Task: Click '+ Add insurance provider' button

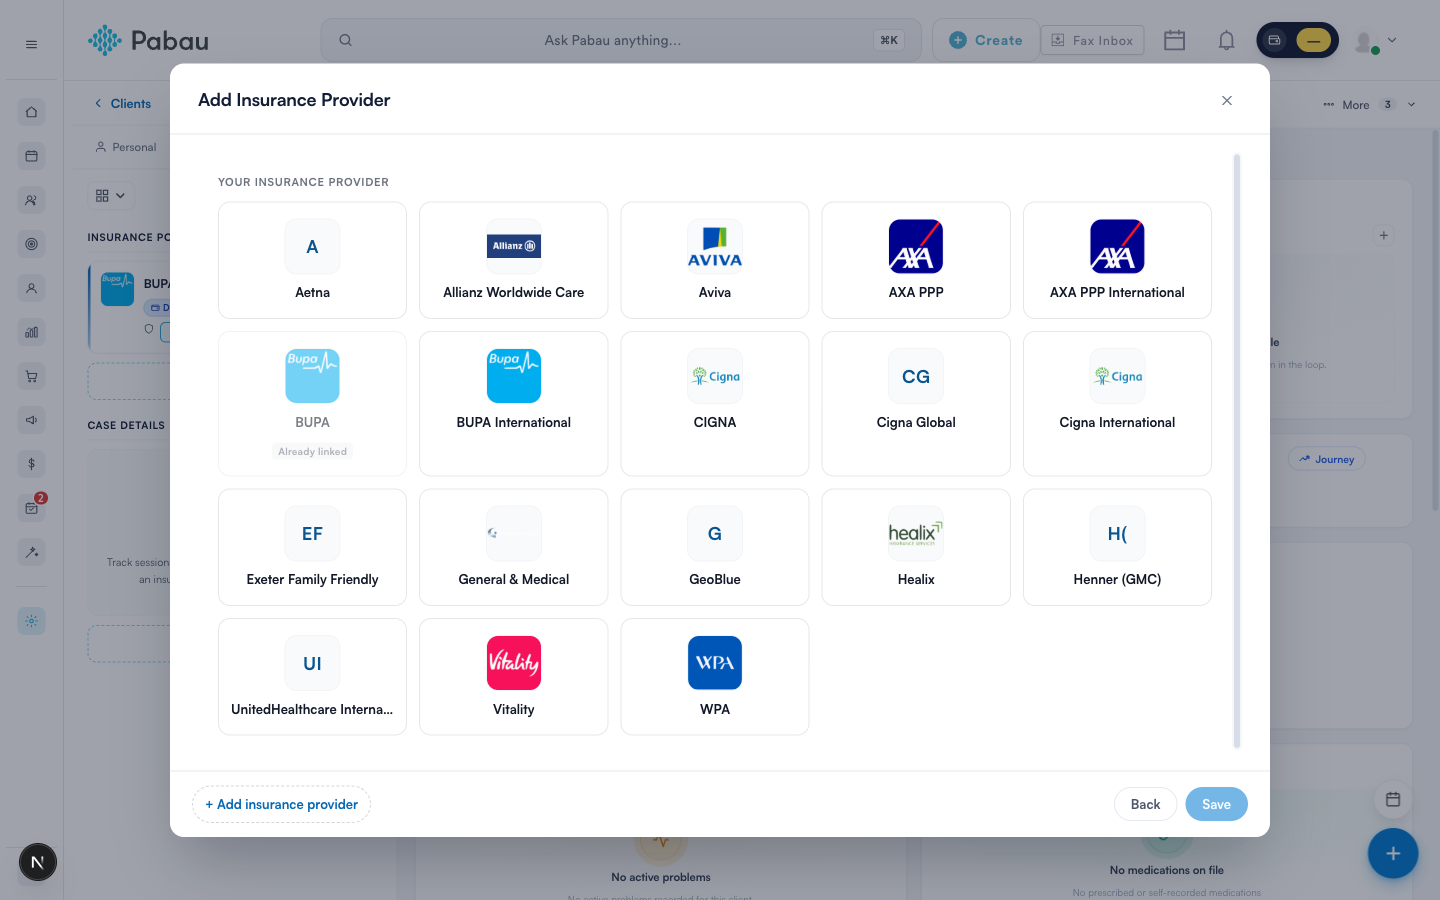Action: click(281, 804)
